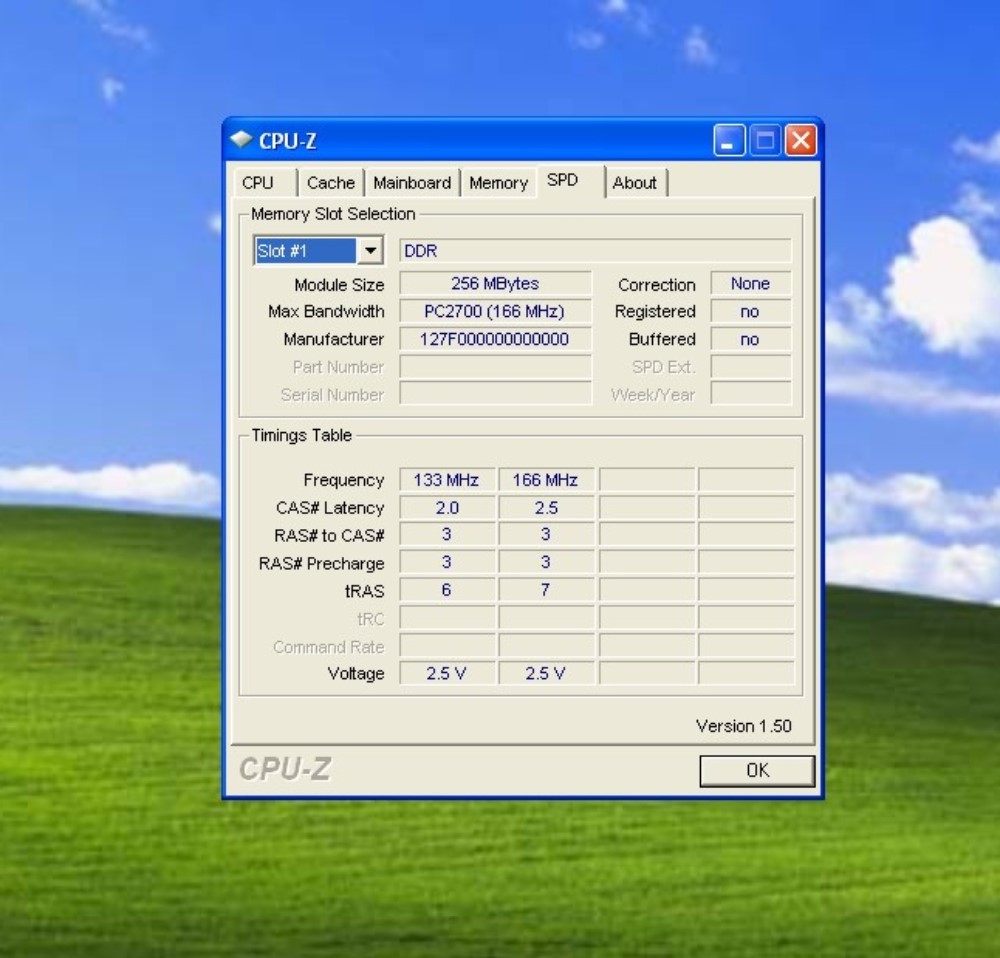This screenshot has height=958, width=1000.
Task: Minimize the CPU-Z window
Action: (729, 140)
